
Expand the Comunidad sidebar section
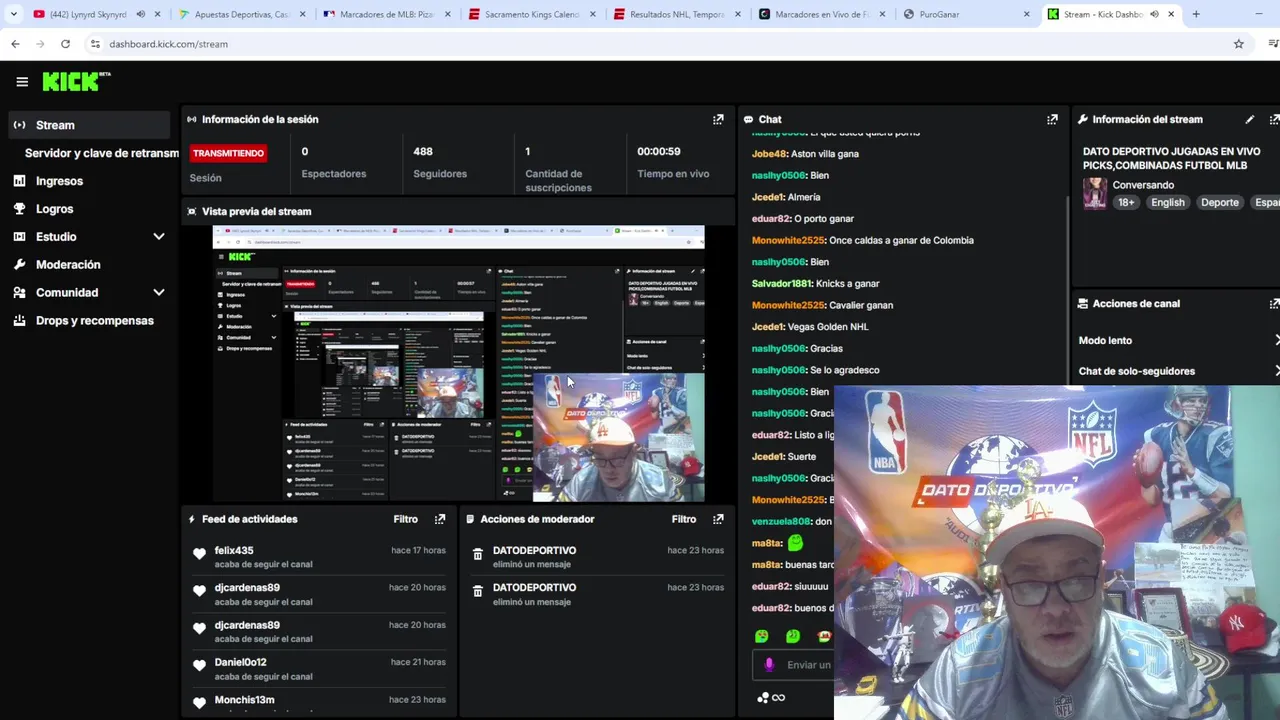pyautogui.click(x=158, y=293)
